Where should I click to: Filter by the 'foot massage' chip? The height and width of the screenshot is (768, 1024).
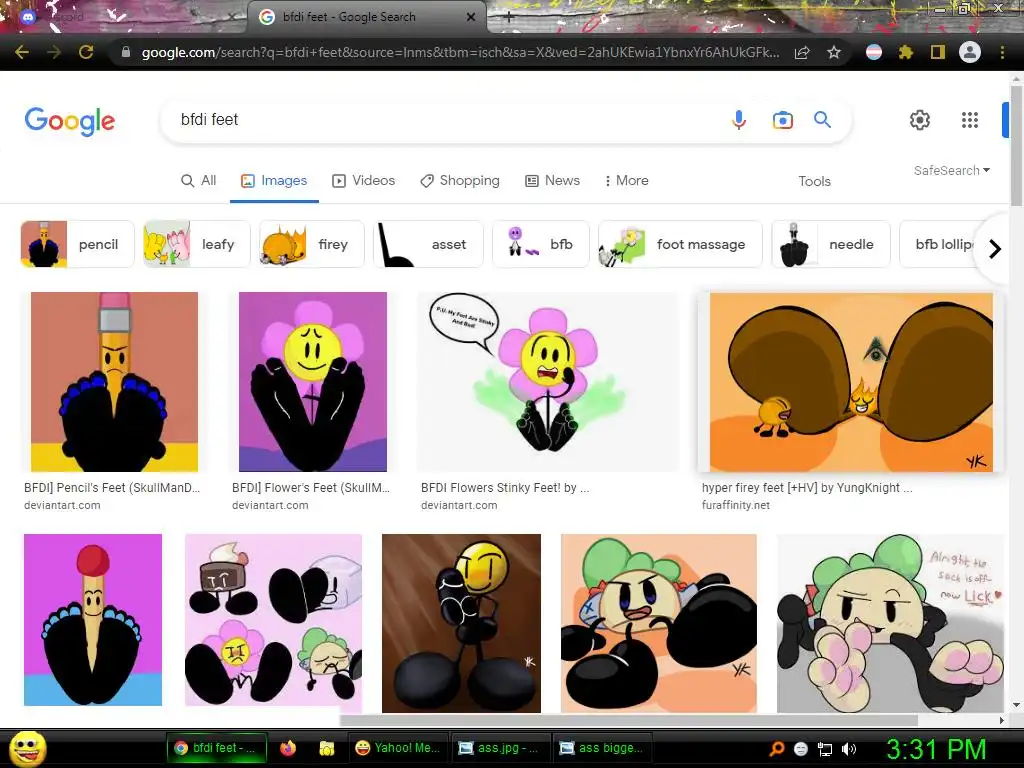coord(680,244)
